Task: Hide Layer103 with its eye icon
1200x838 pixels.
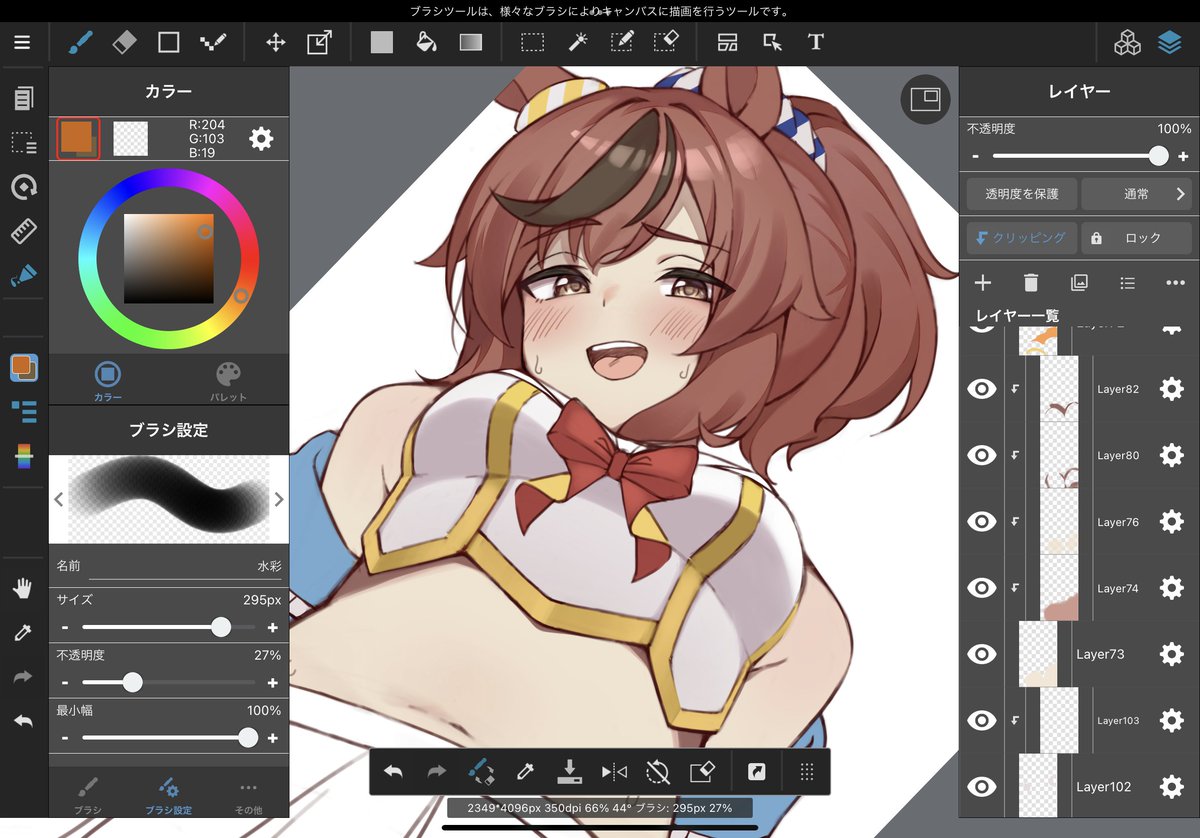Action: (x=983, y=720)
